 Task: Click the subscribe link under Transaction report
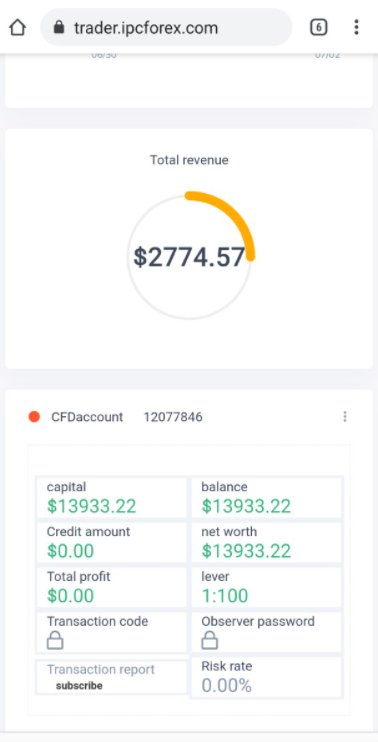click(79, 685)
